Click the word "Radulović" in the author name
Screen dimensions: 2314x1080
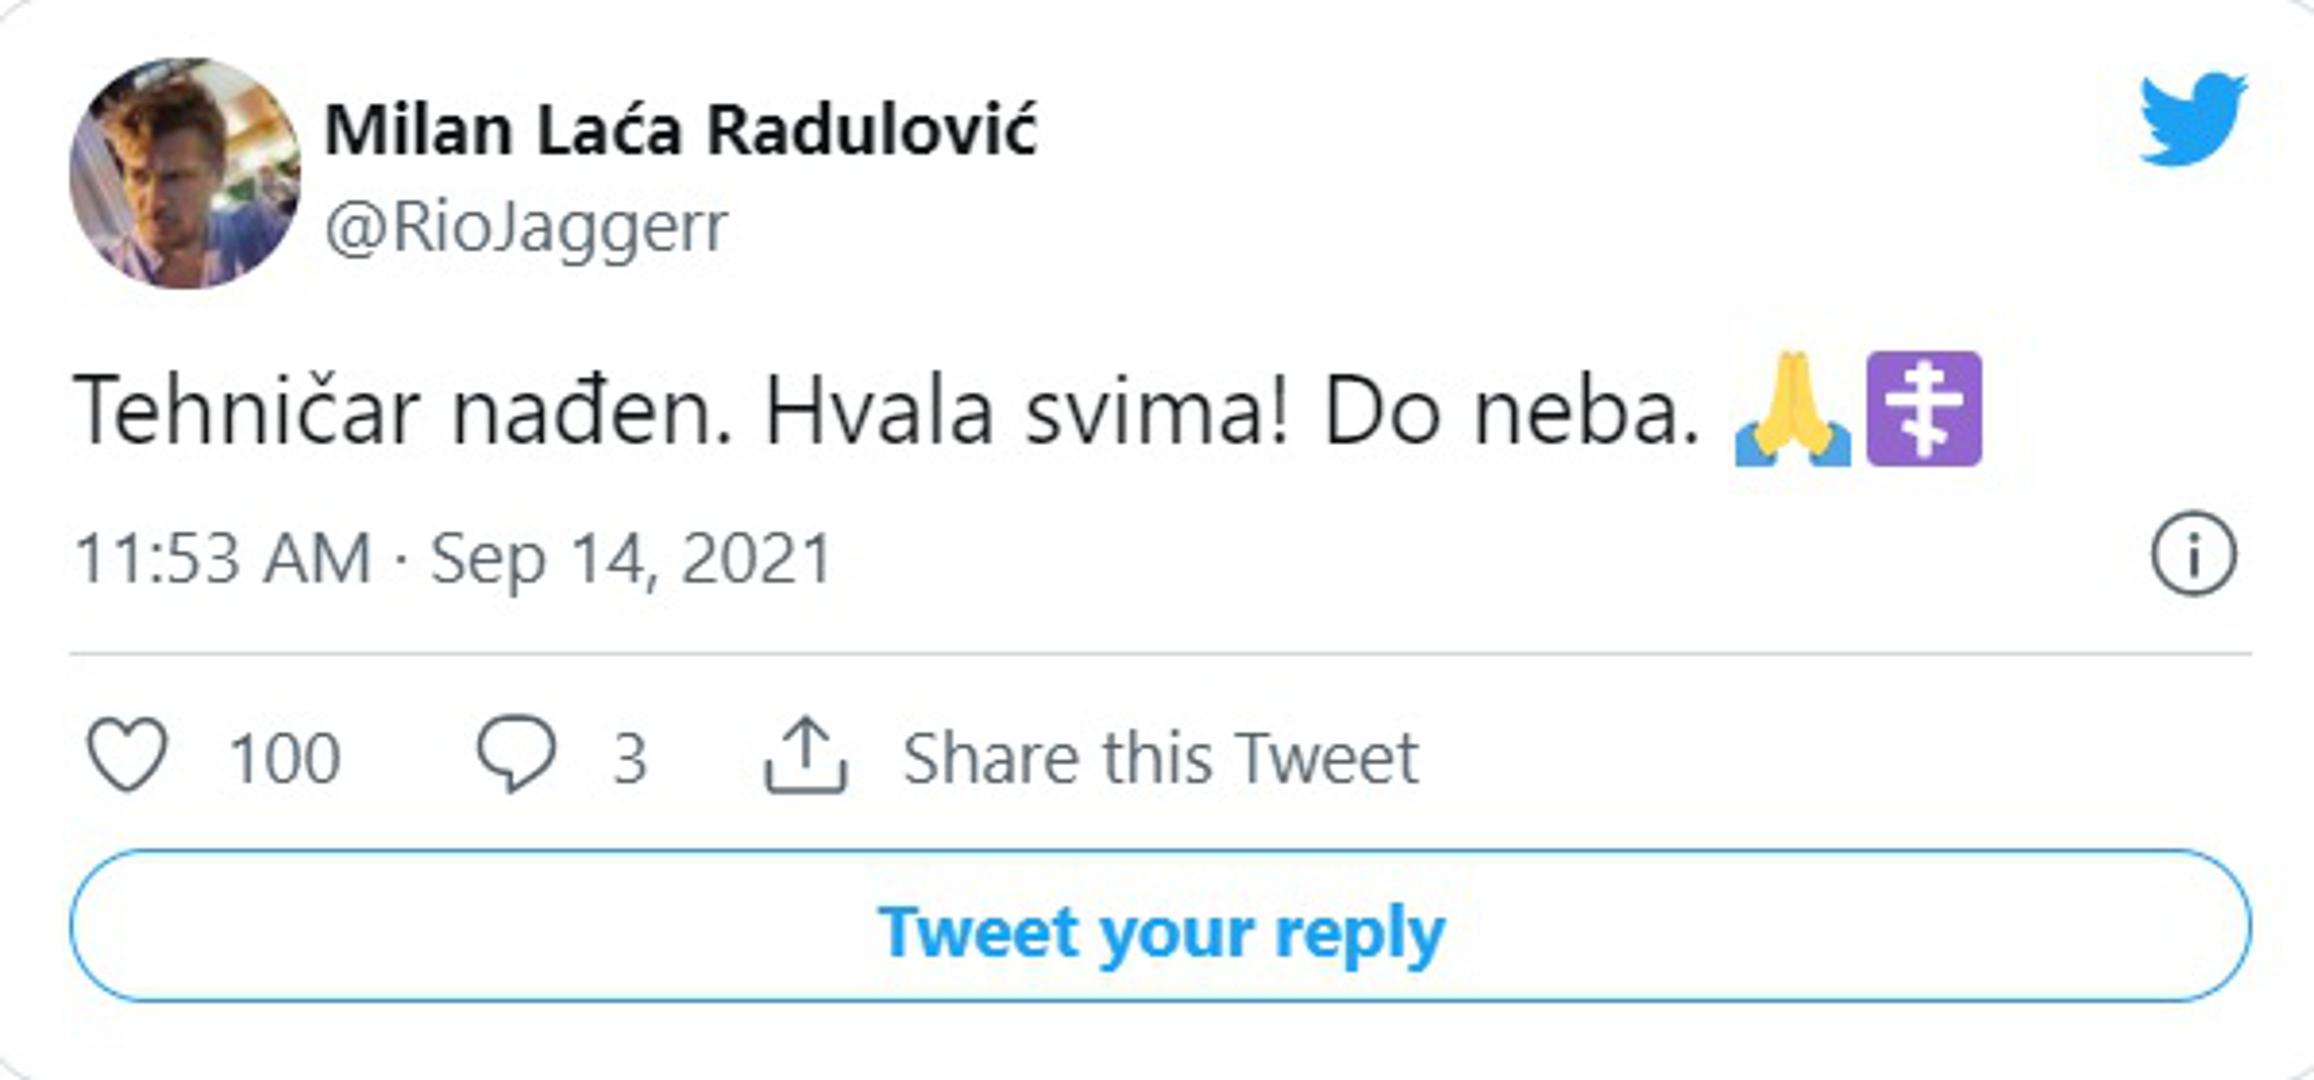tap(871, 130)
